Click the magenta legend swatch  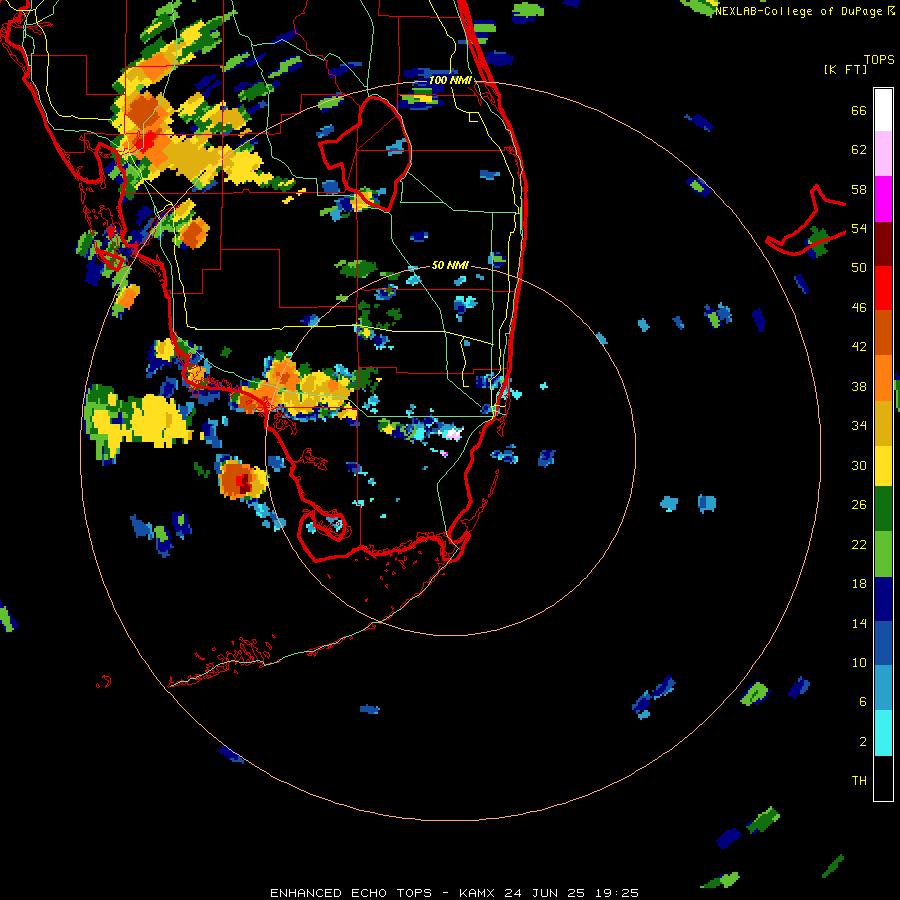883,199
